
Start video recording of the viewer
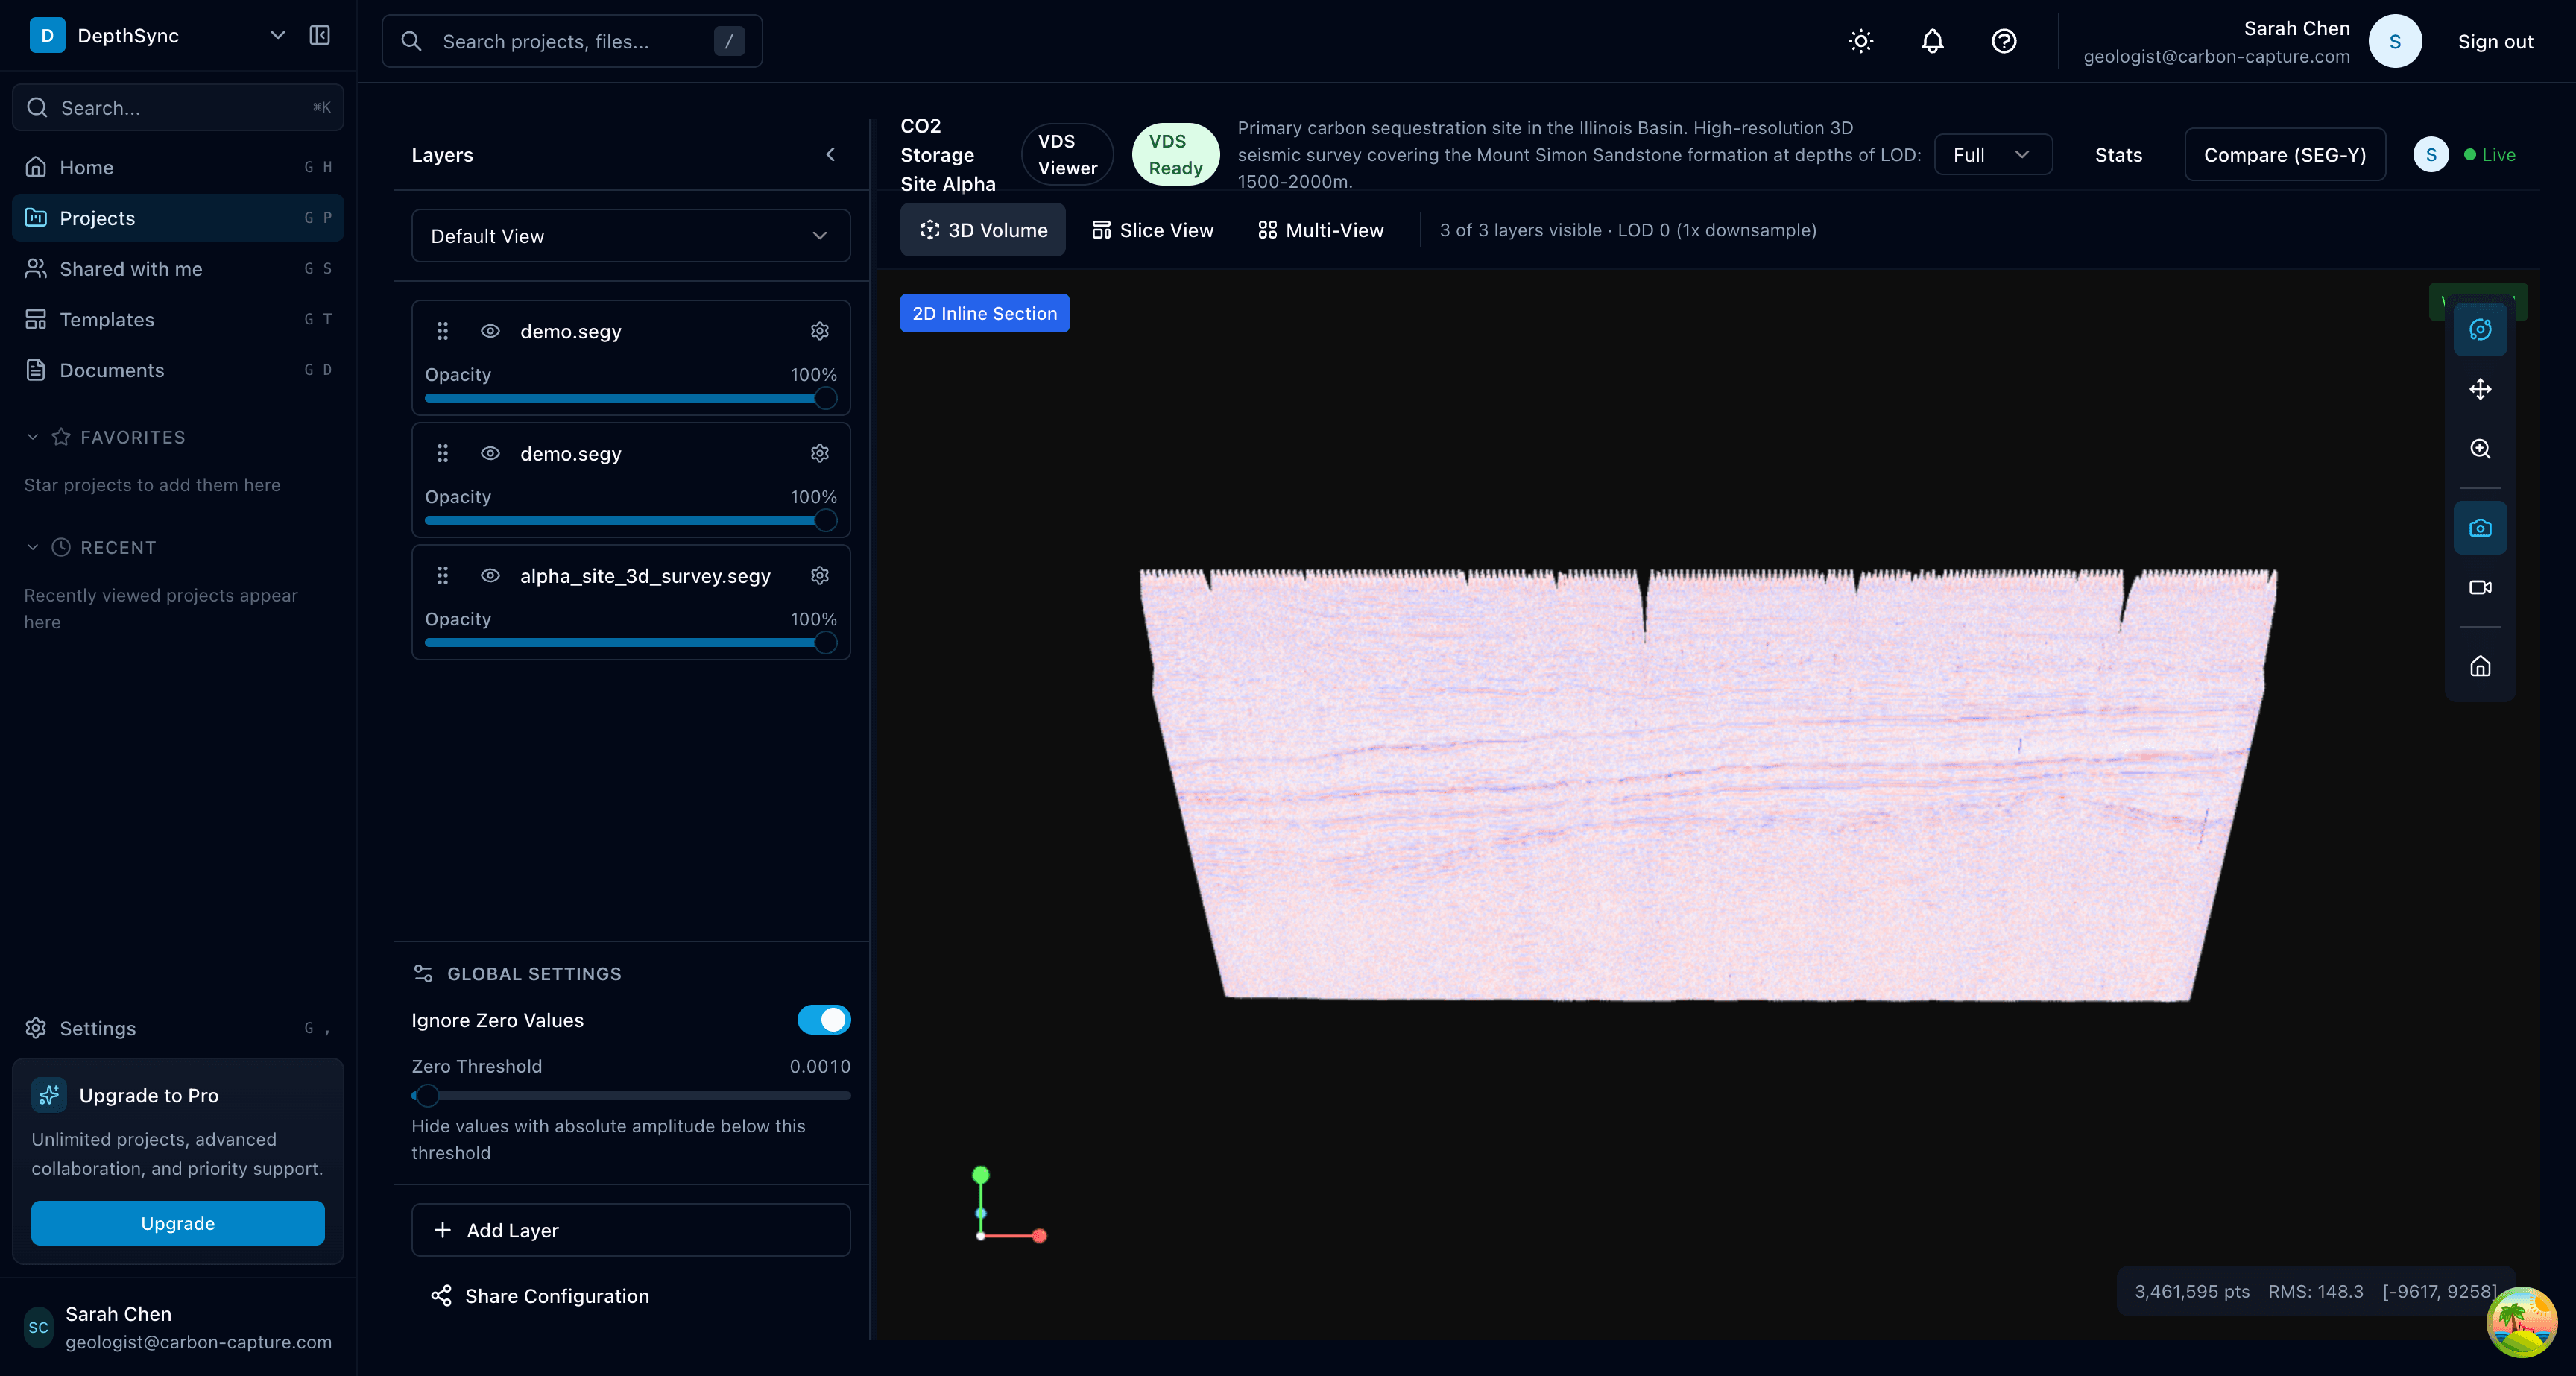2480,587
